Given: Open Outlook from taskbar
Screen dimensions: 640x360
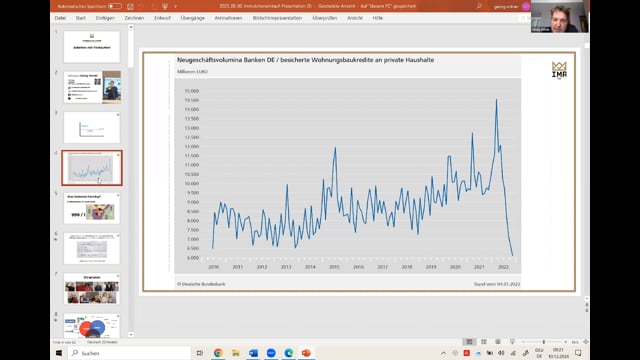Looking at the screenshot, I should click(x=253, y=353).
